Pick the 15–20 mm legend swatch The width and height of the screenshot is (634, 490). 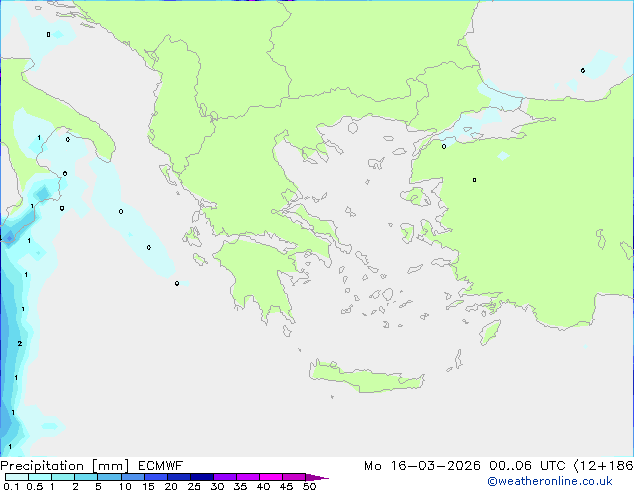click(155, 477)
